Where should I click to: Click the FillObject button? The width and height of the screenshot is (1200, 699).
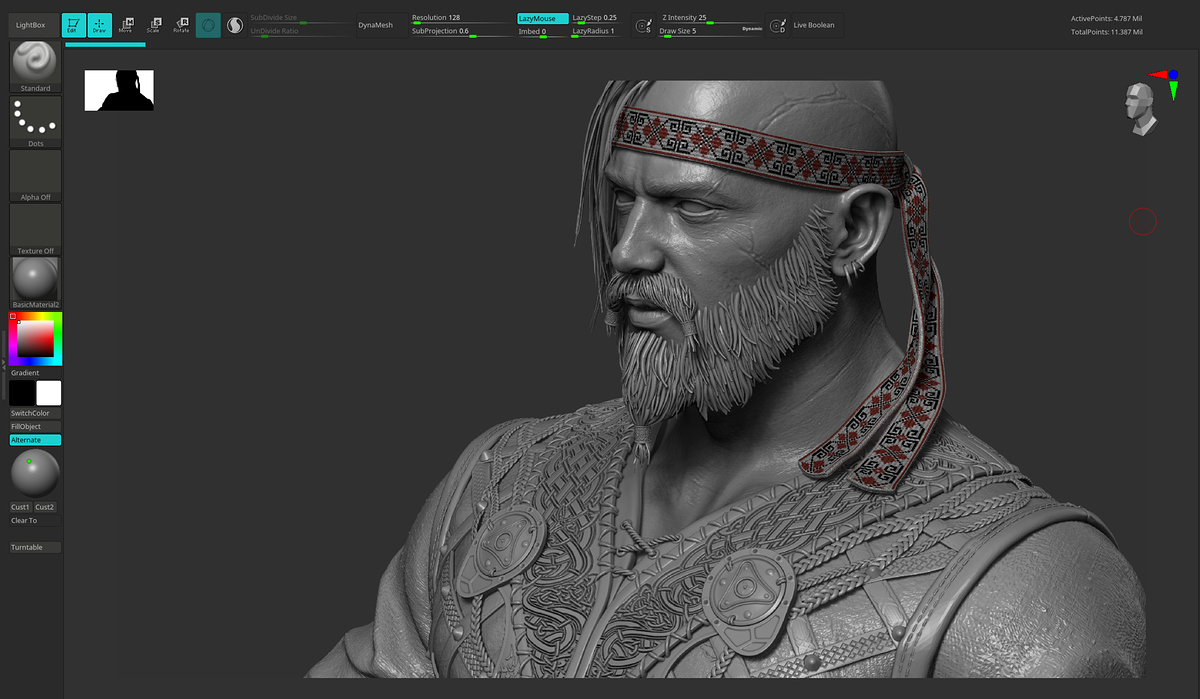pos(35,427)
